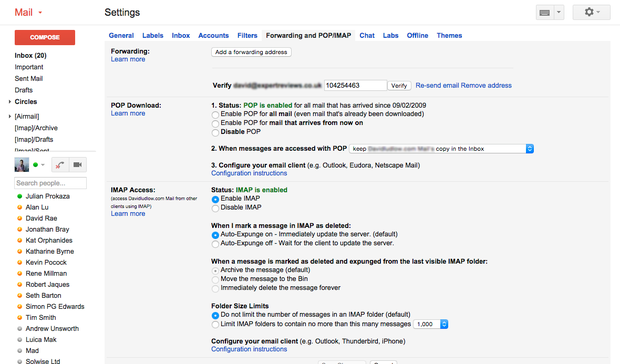Start a video call camera icon
This screenshot has height=364, width=620.
click(x=78, y=165)
